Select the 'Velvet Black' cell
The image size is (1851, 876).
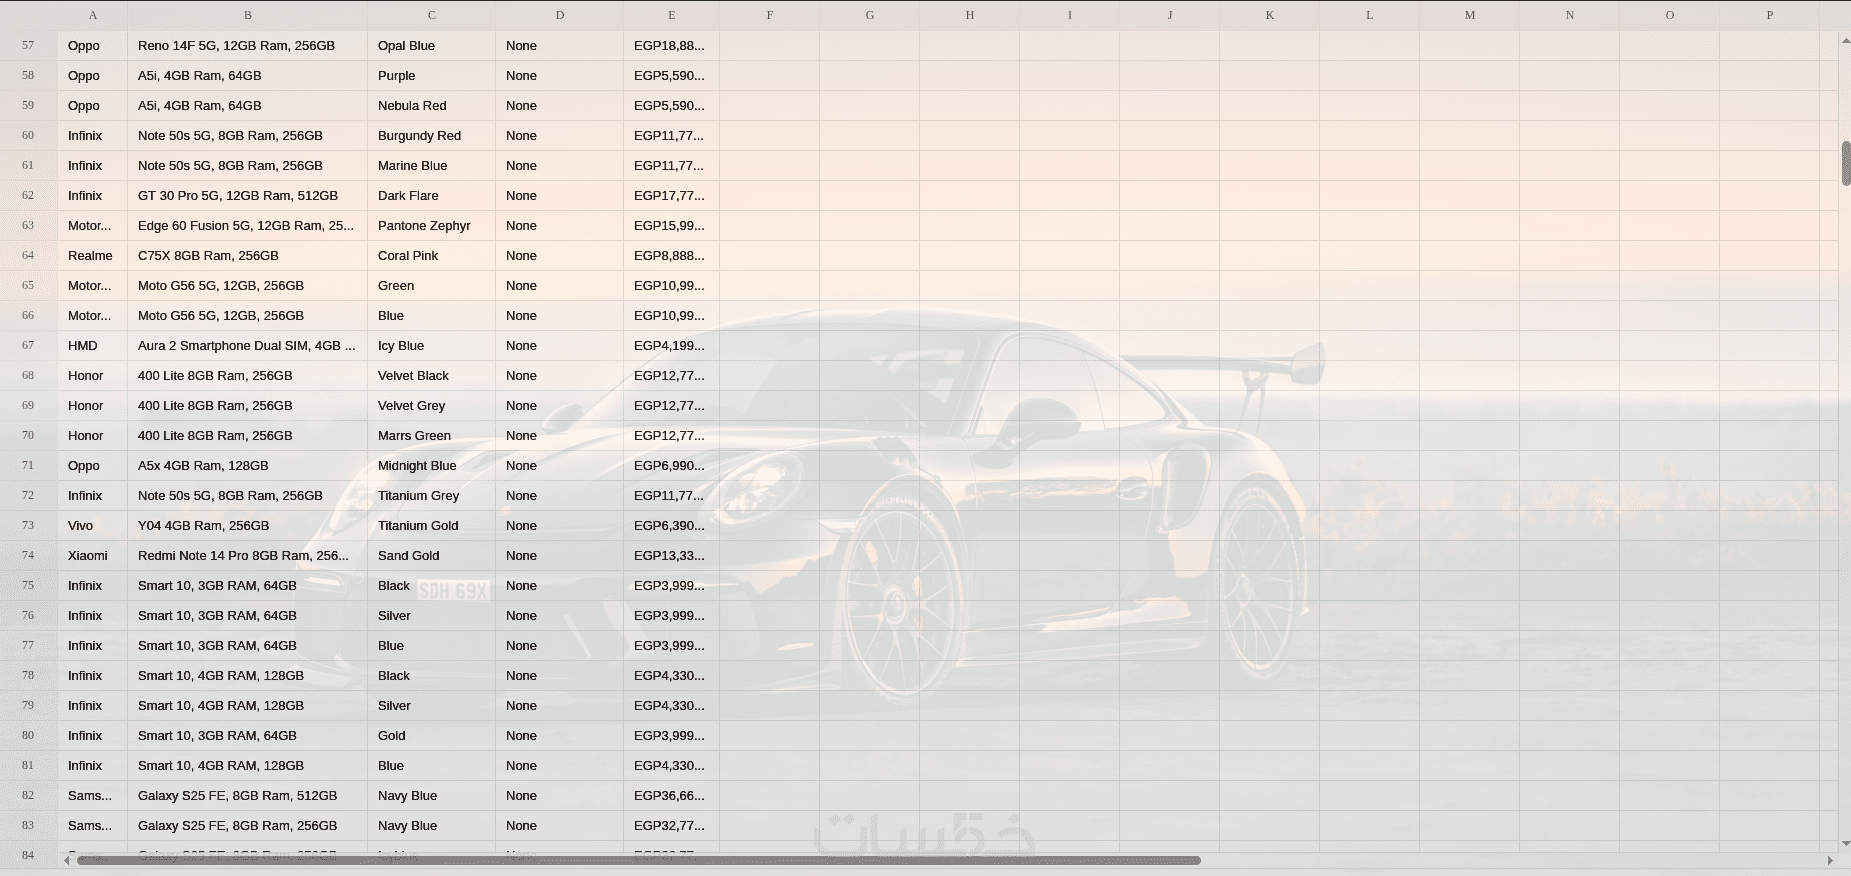pyautogui.click(x=432, y=375)
